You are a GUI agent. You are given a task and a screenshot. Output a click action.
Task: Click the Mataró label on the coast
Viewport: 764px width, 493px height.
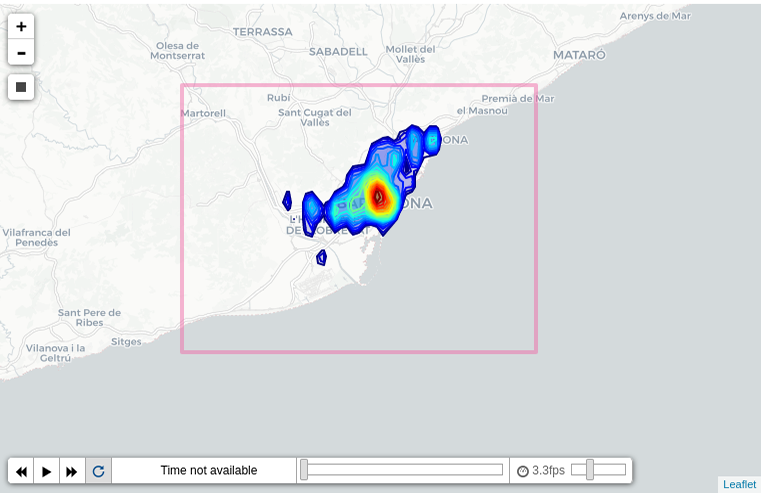579,55
